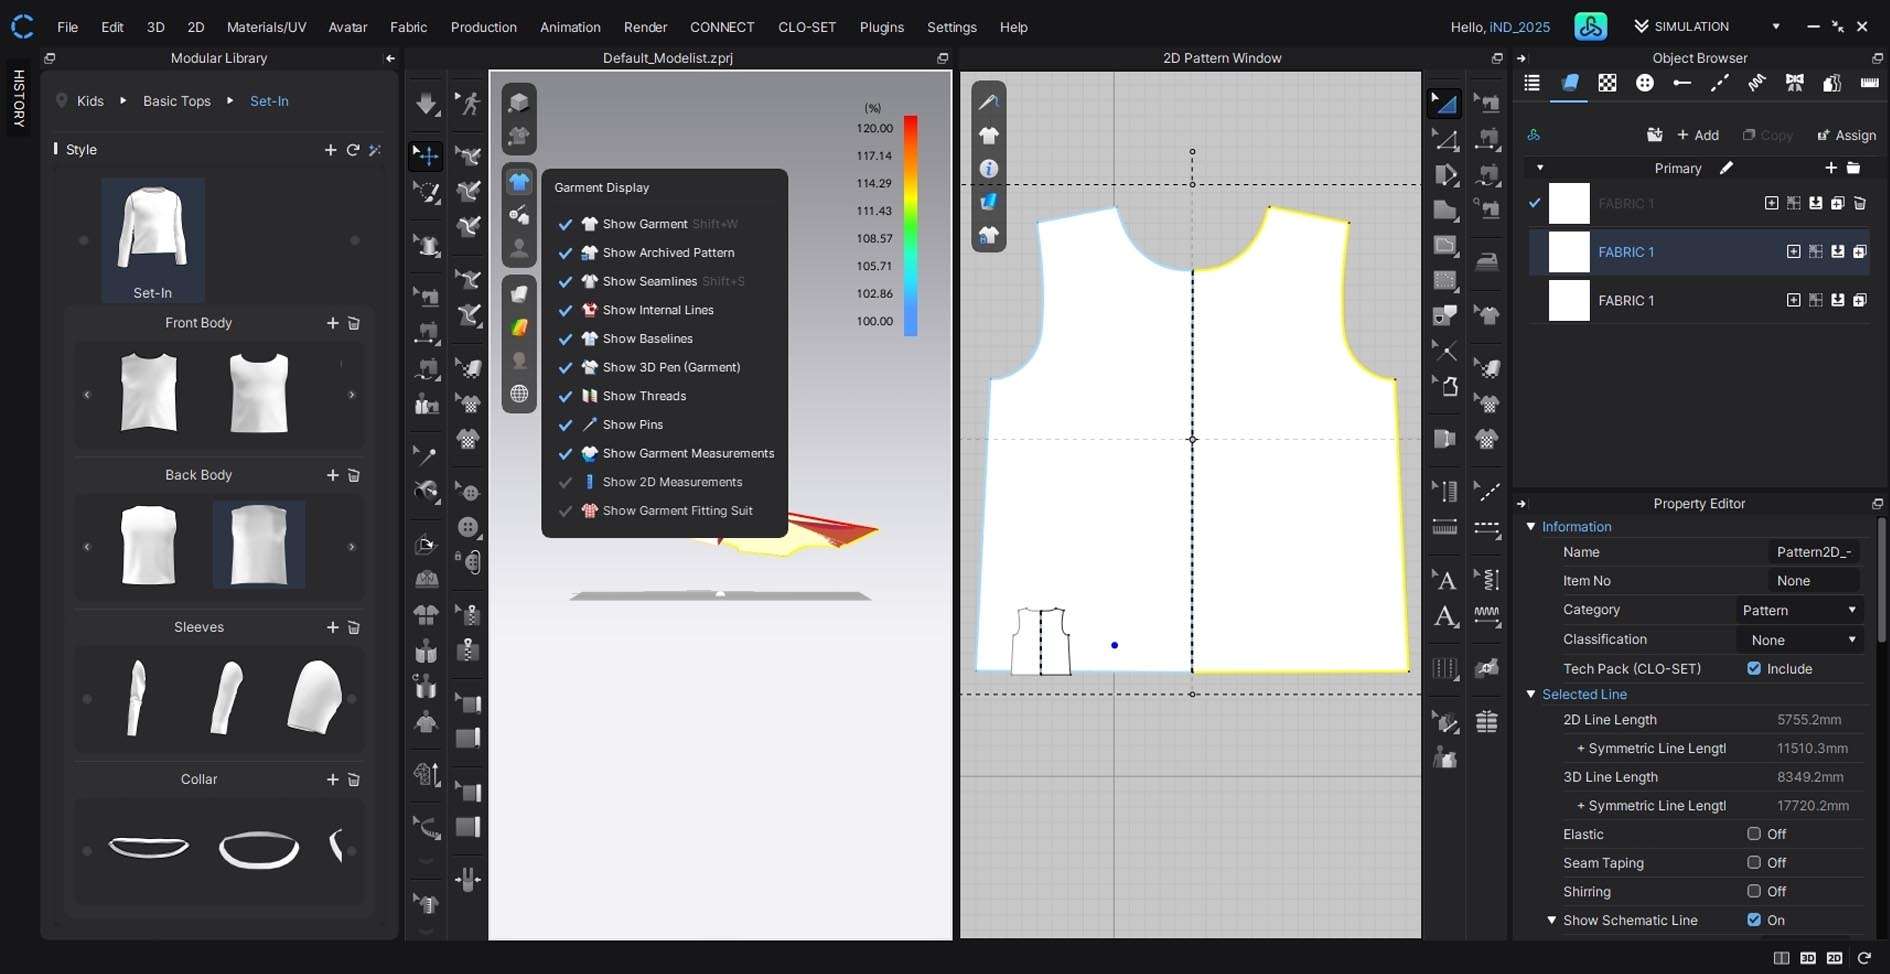Click the Assign button
Image resolution: width=1890 pixels, height=974 pixels.
(1846, 135)
